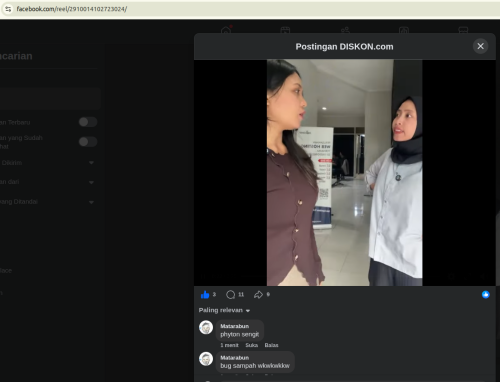The width and height of the screenshot is (500, 382).
Task: Click the like count '3'
Action: coord(214,295)
